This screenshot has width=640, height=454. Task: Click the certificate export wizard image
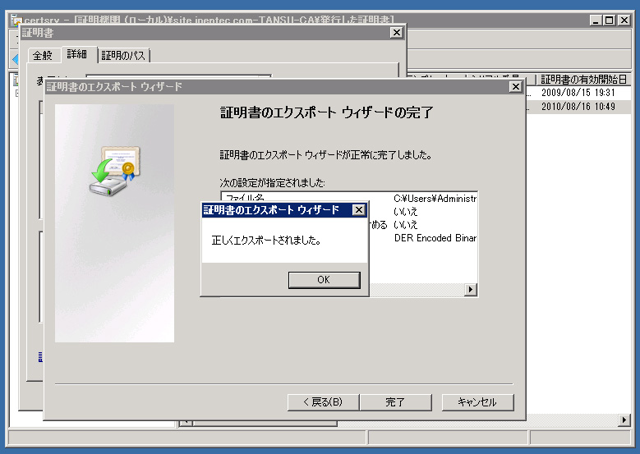point(115,223)
